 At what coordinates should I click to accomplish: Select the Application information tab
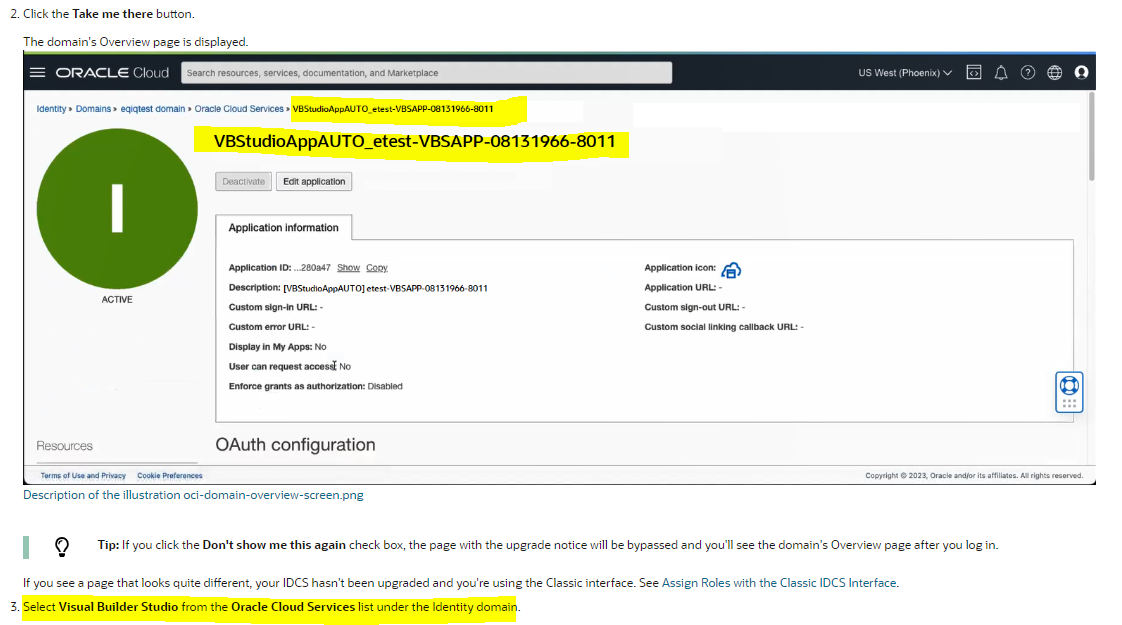pyautogui.click(x=283, y=227)
